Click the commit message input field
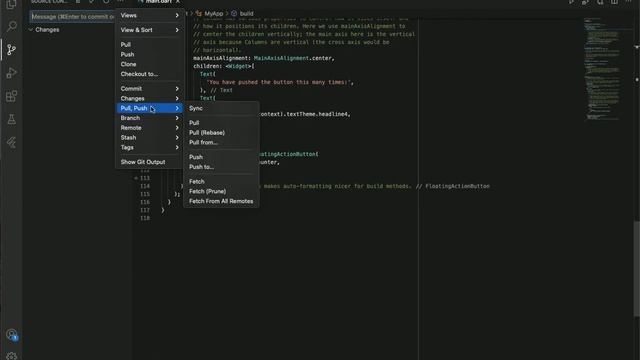This screenshot has width=640, height=360. point(72,17)
